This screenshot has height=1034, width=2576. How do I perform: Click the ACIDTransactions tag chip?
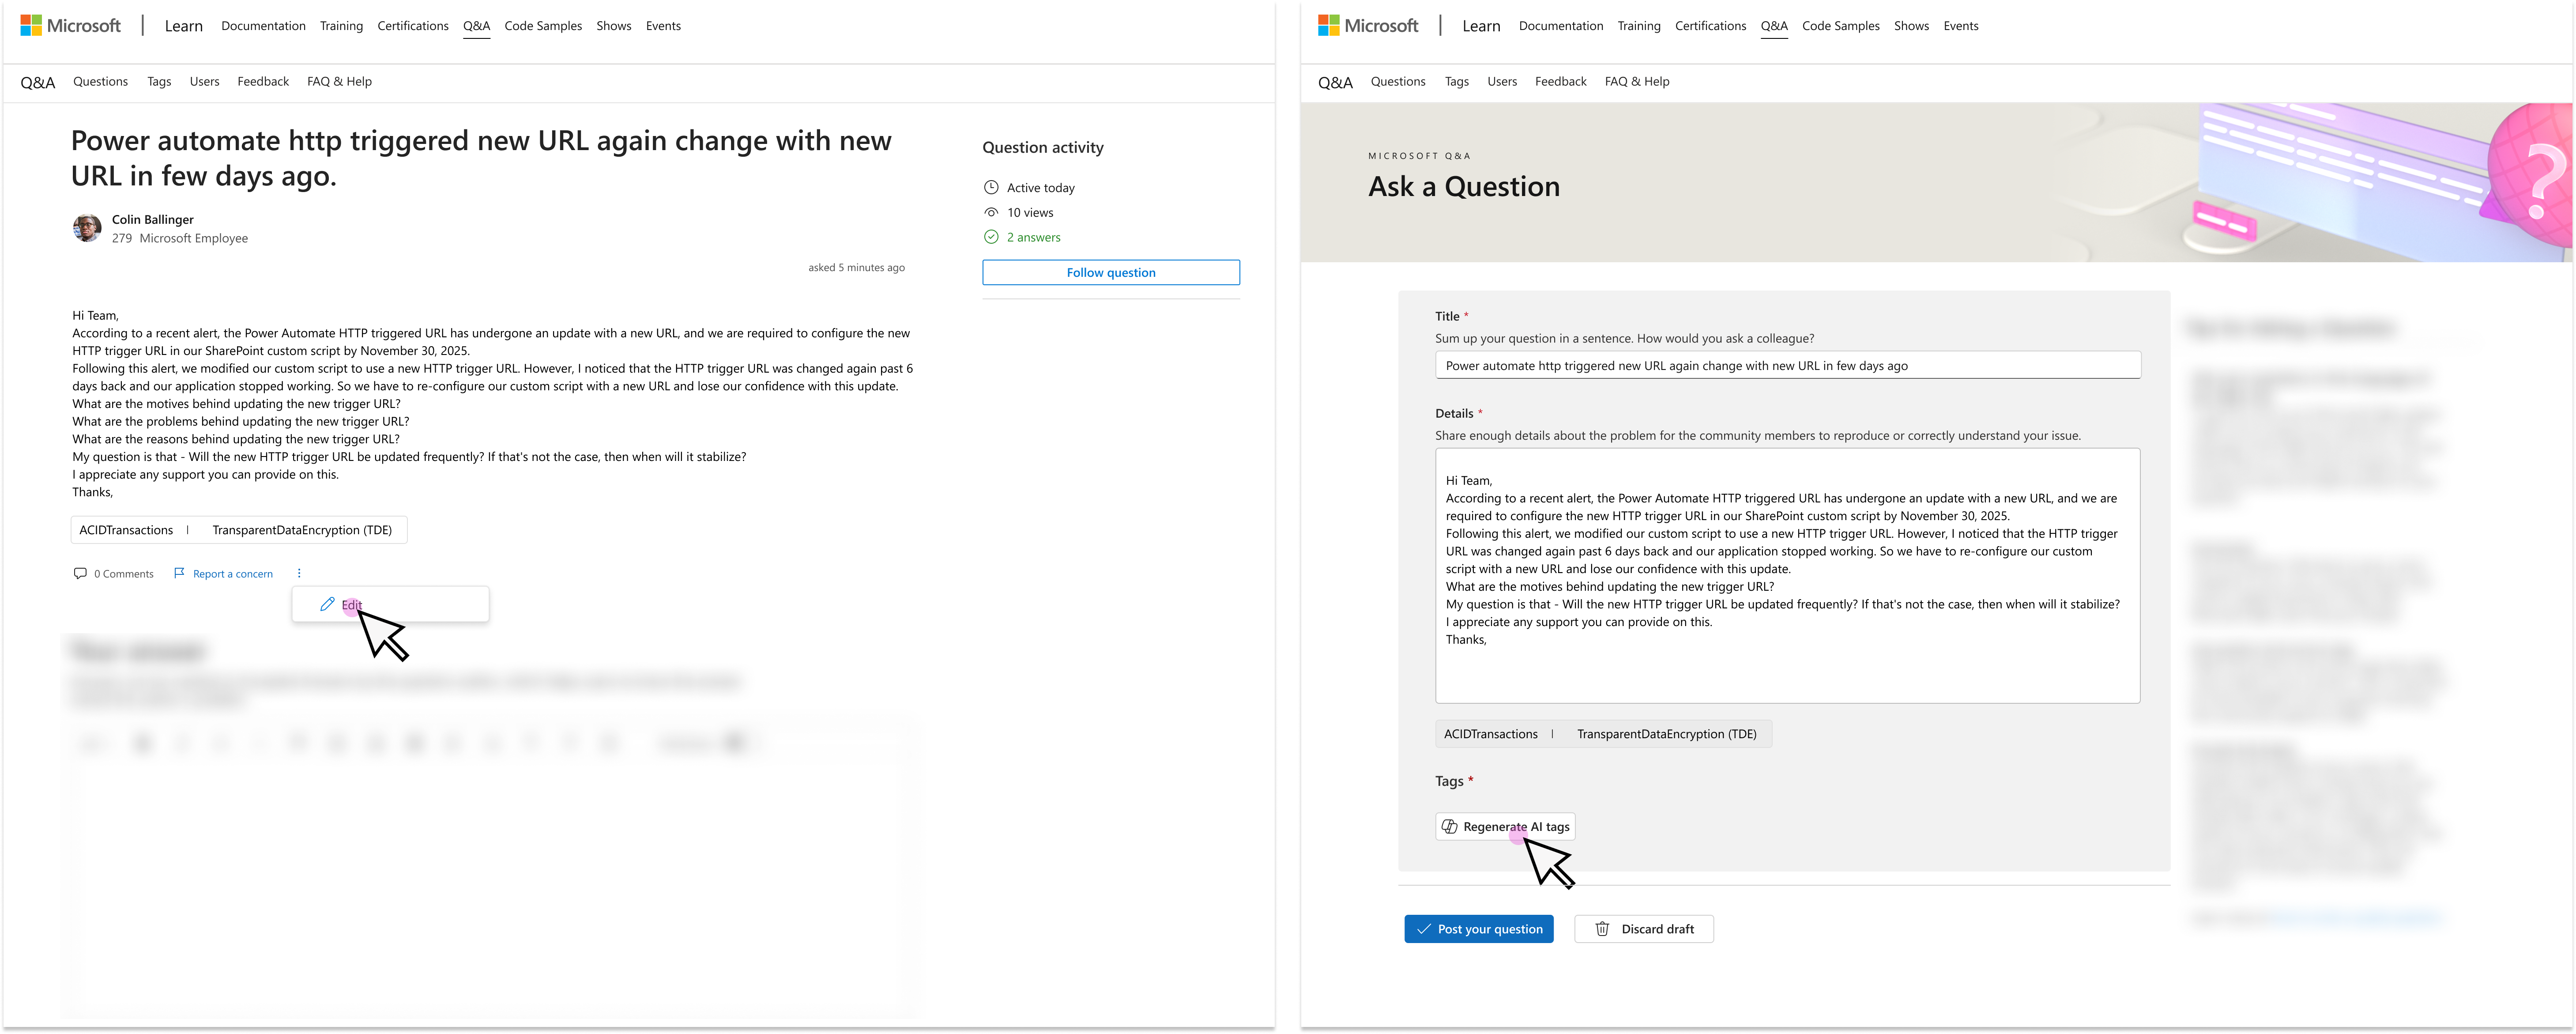pos(127,529)
